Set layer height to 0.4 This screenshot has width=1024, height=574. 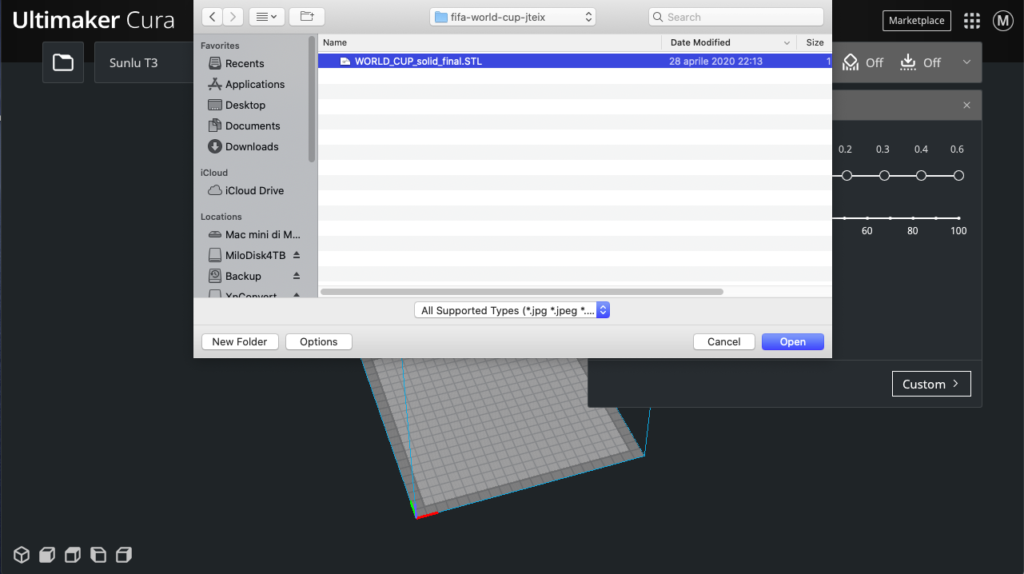click(x=921, y=176)
